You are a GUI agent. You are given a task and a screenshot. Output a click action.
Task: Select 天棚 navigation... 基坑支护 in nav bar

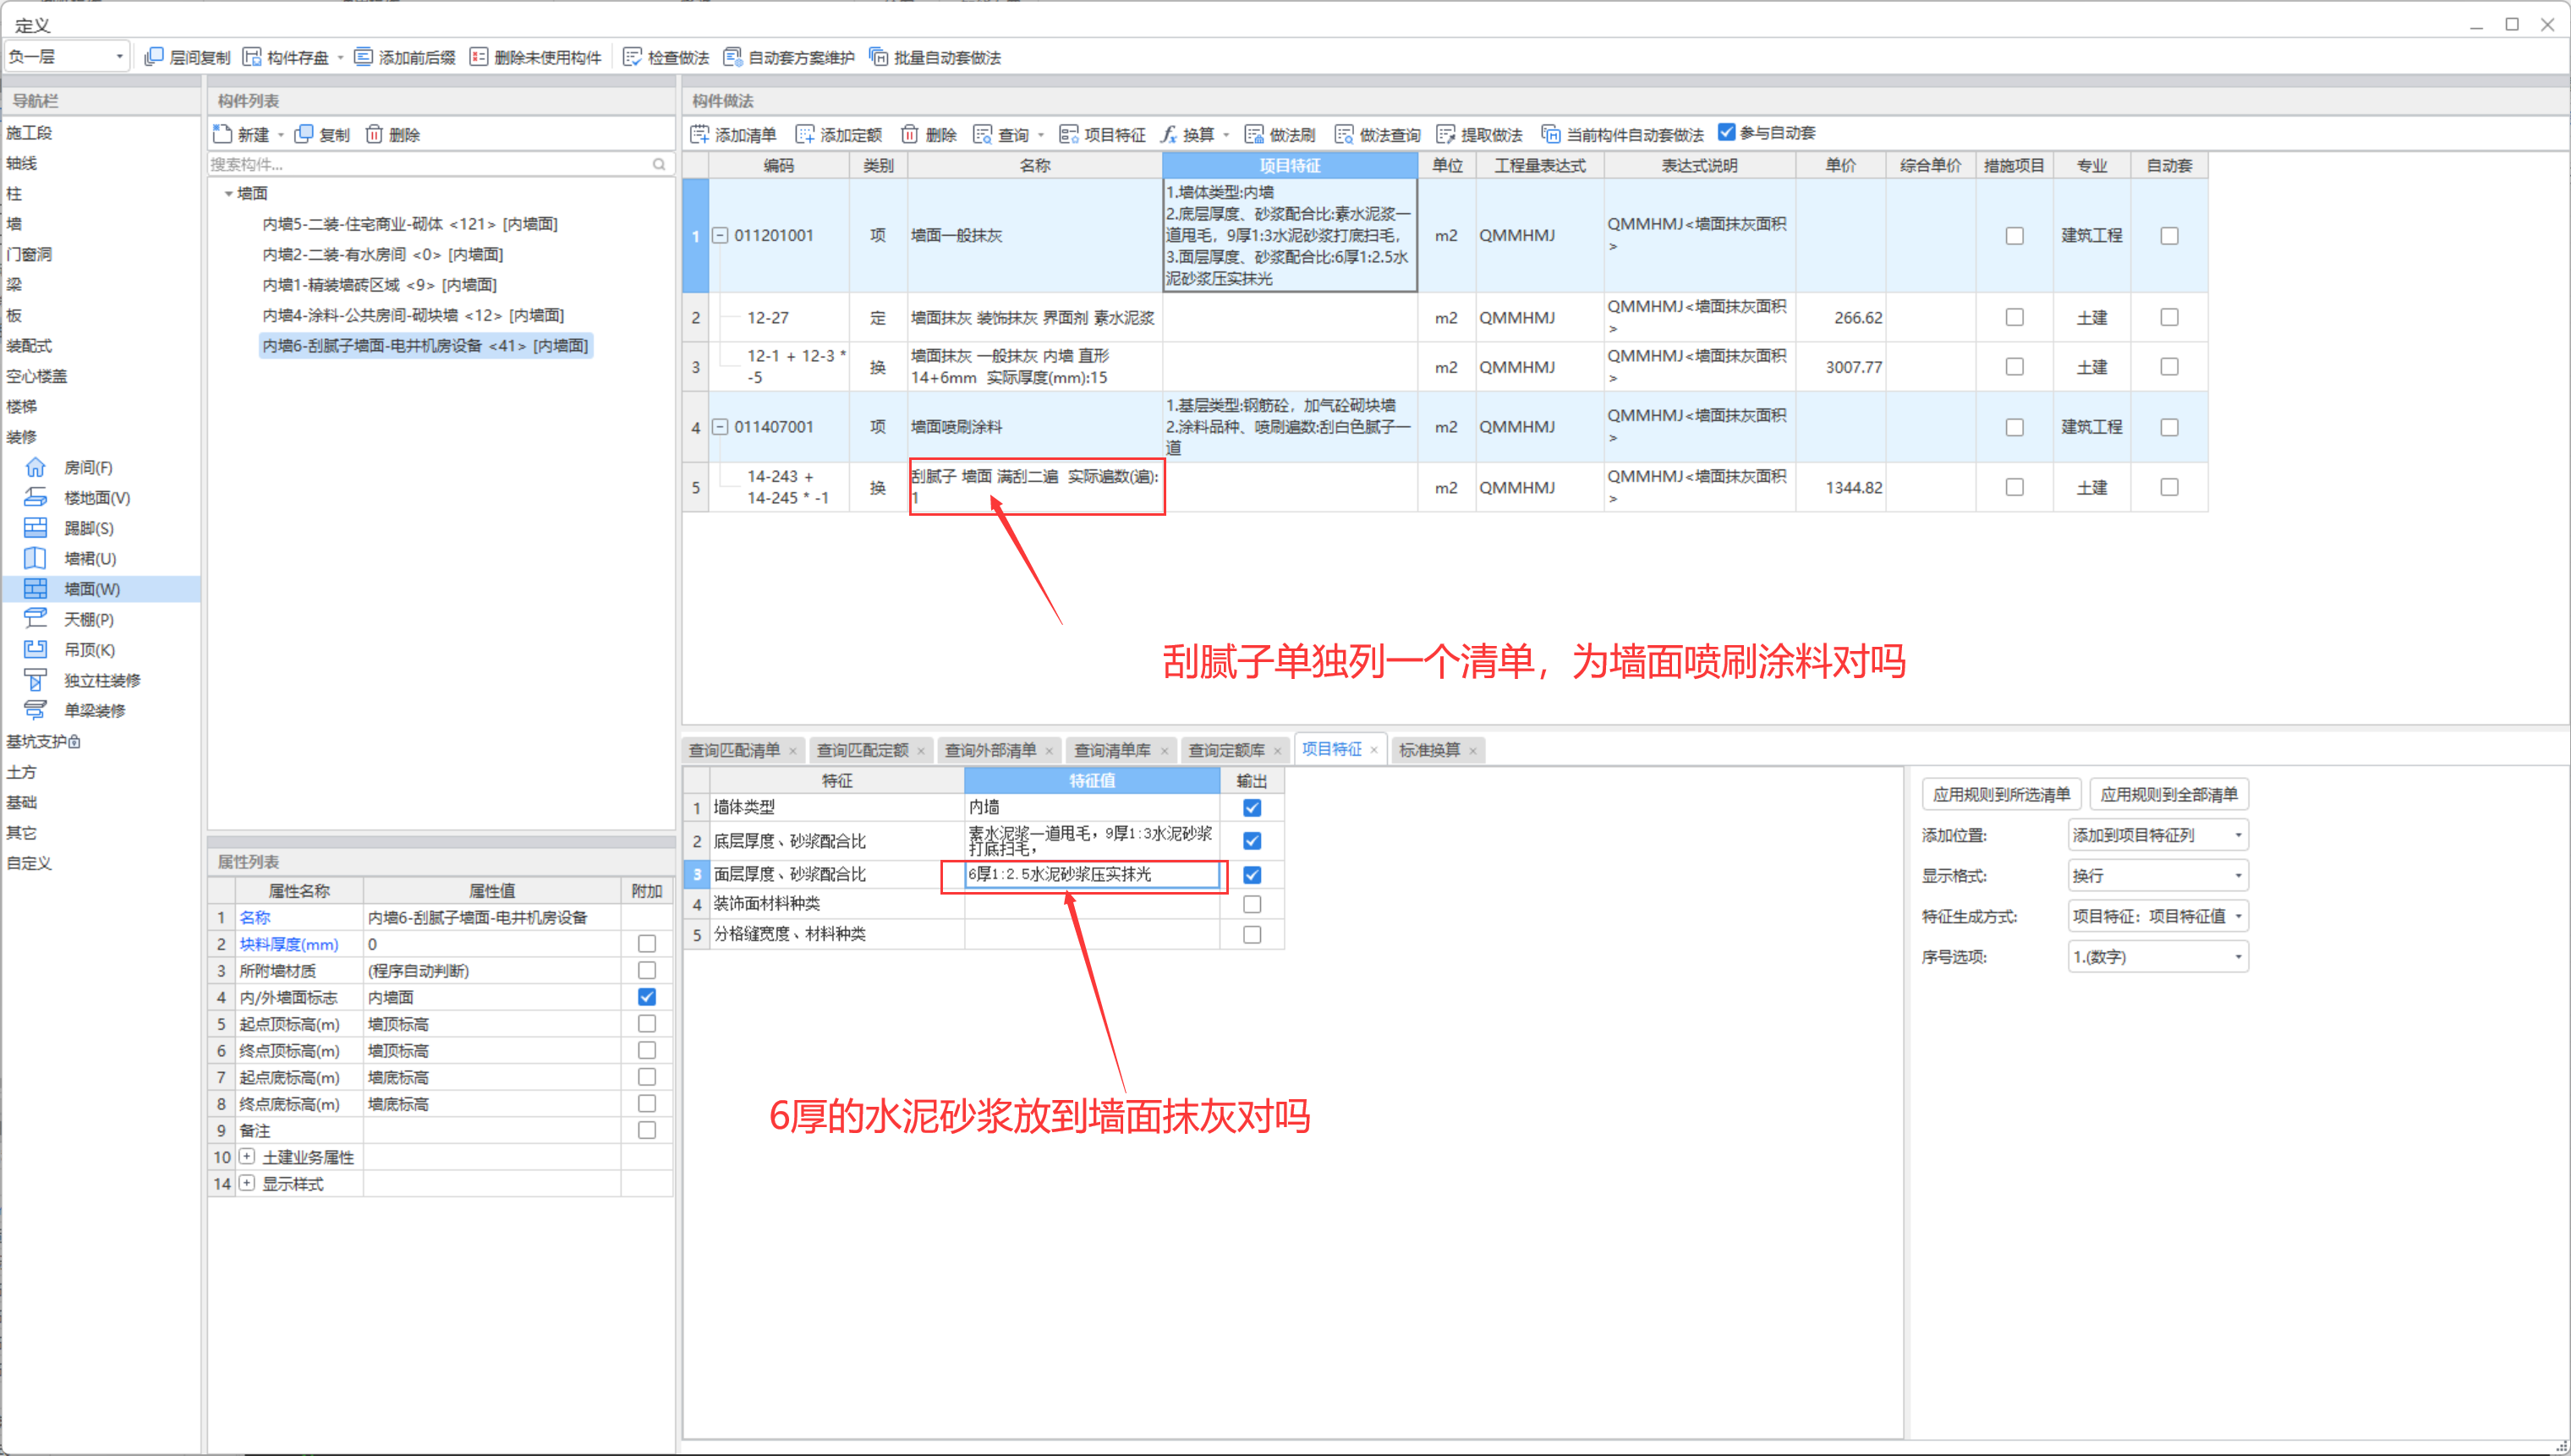point(43,741)
